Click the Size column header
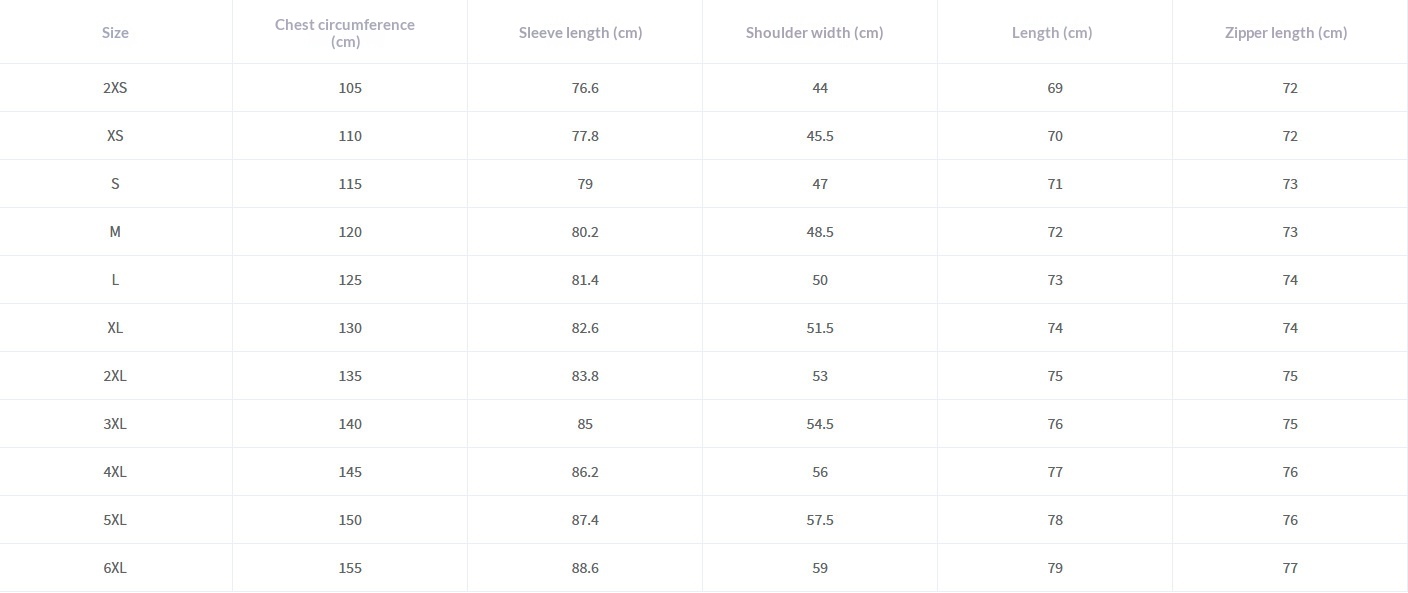This screenshot has height=593, width=1408. point(115,32)
